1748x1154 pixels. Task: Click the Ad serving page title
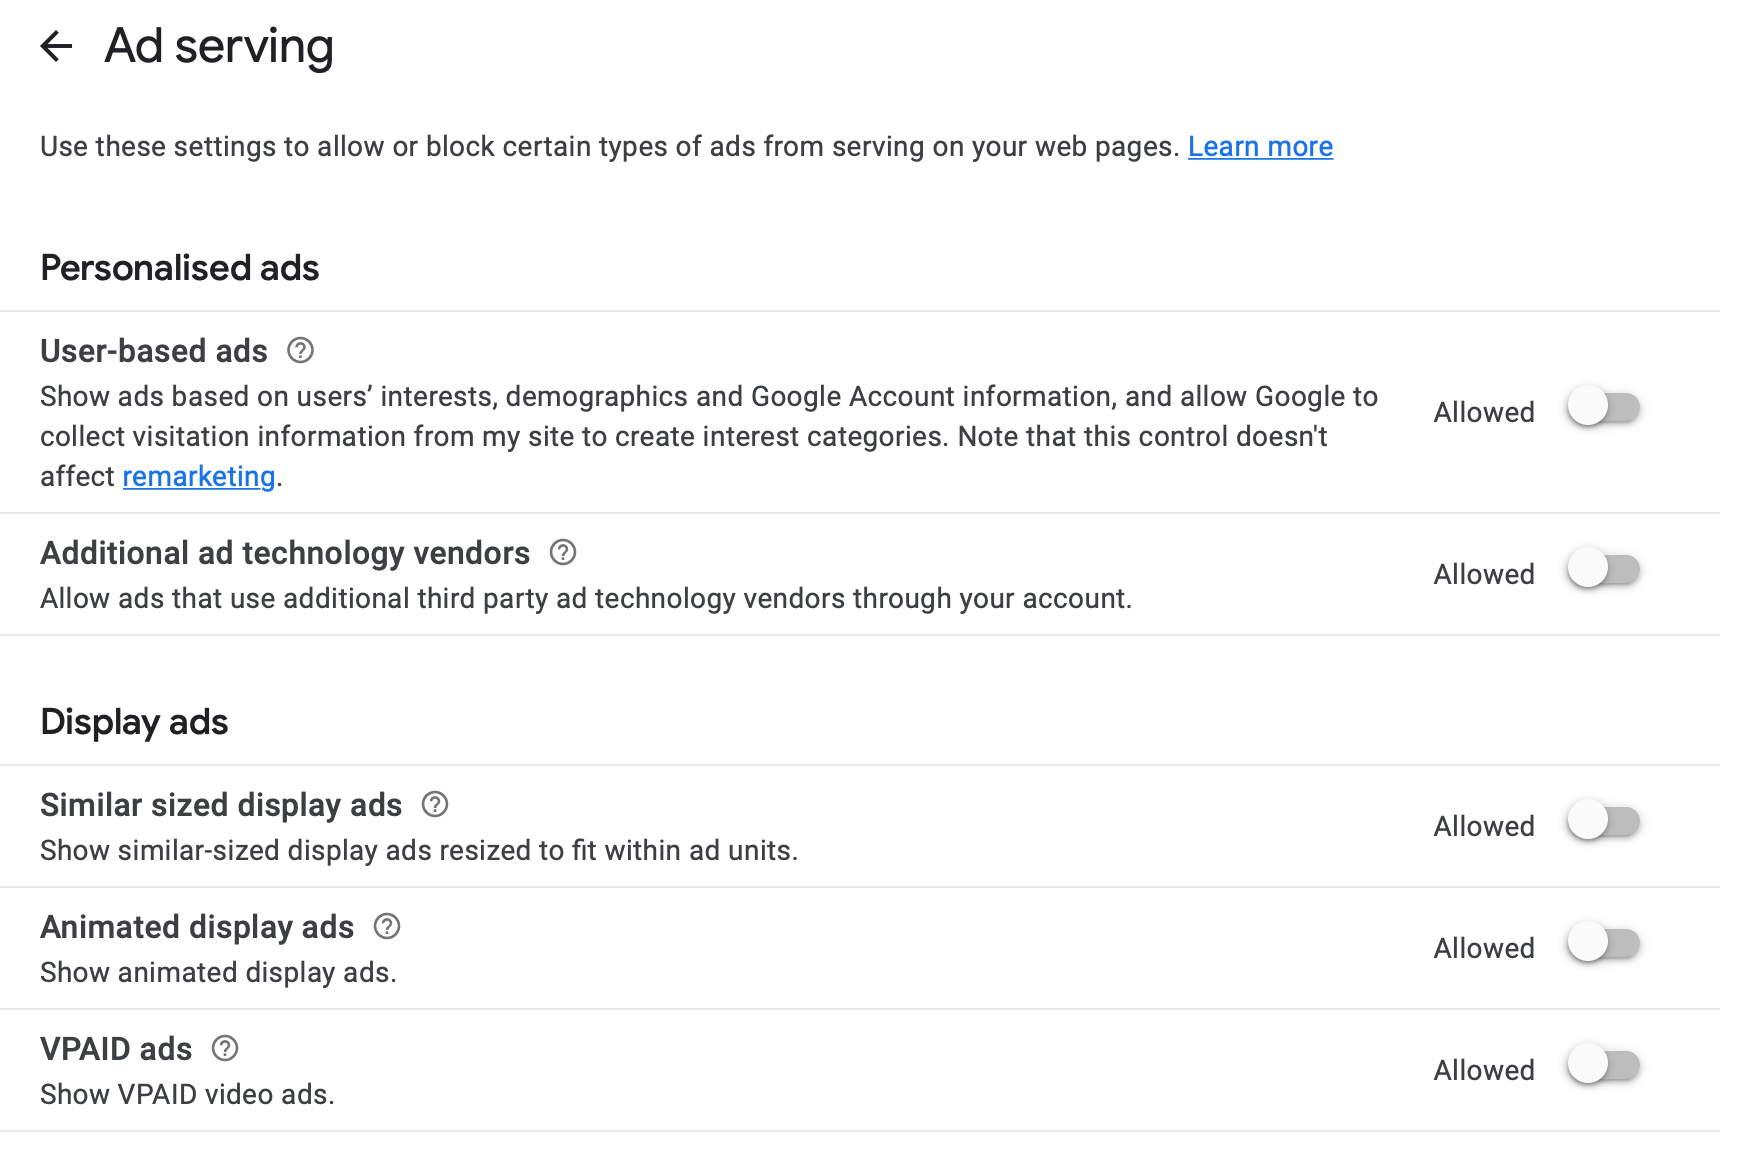219,46
